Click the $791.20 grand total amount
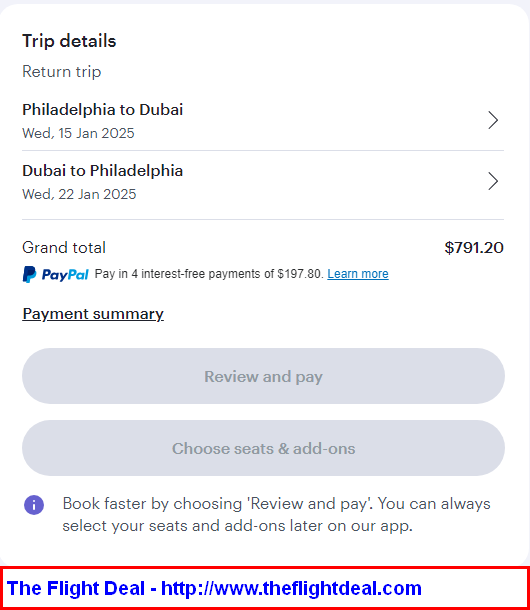The width and height of the screenshot is (530, 610). [474, 248]
